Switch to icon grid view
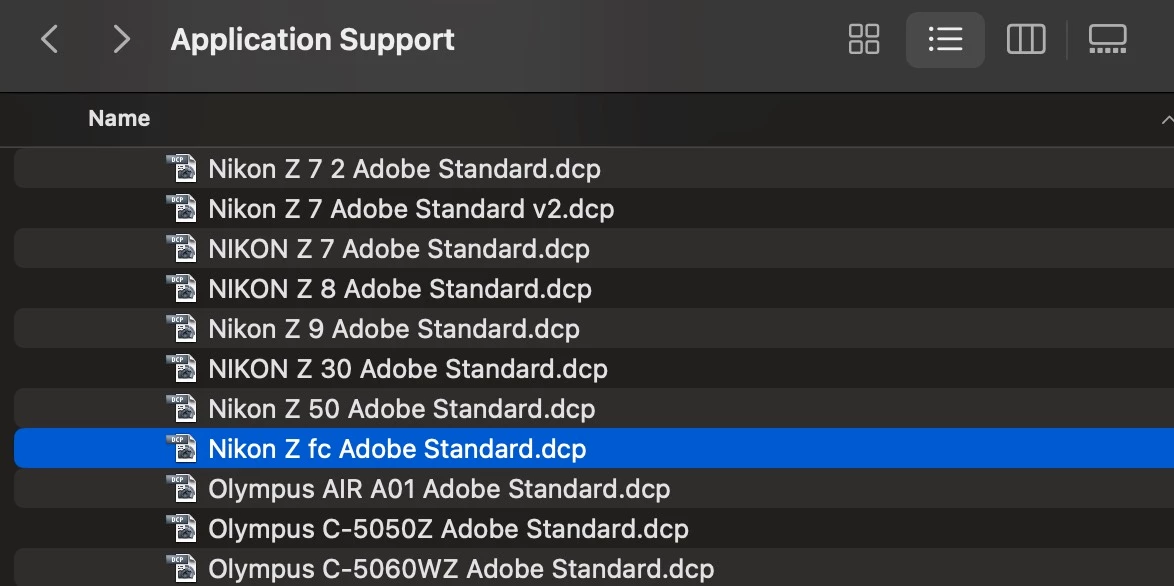1174x586 pixels. 863,40
